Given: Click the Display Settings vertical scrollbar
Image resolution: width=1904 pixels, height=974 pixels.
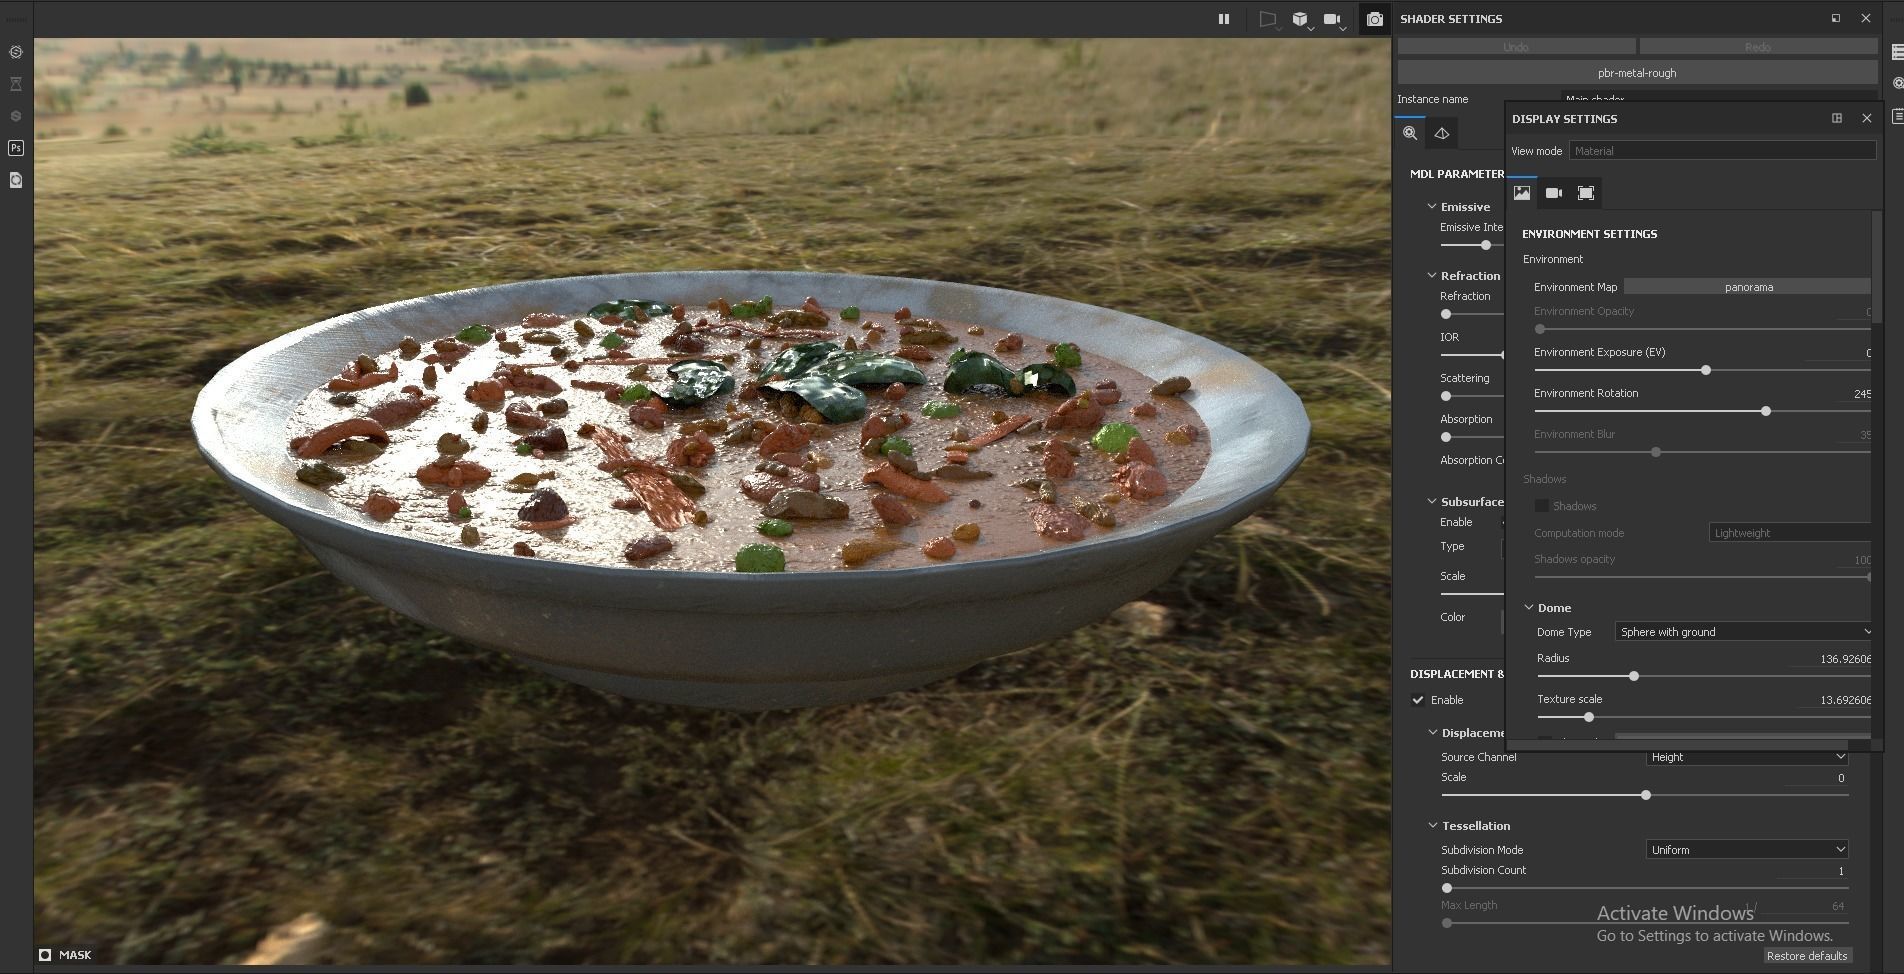Looking at the screenshot, I should pyautogui.click(x=1877, y=268).
